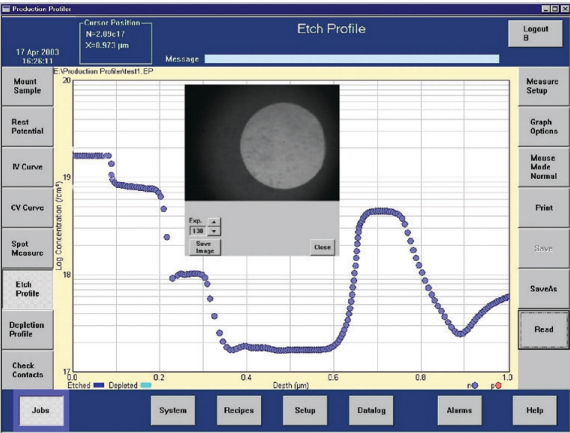Image resolution: width=570 pixels, height=433 pixels.
Task: Open the Recipes section
Action: pyautogui.click(x=239, y=410)
